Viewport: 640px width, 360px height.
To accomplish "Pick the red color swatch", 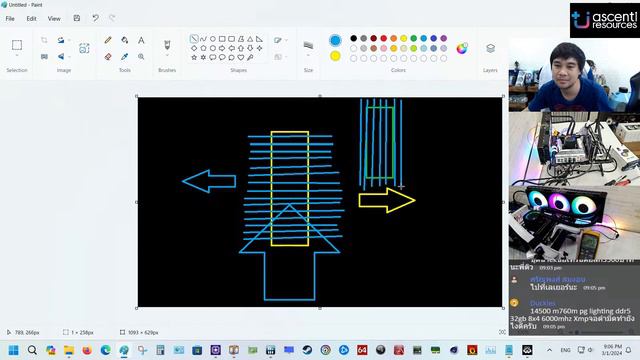I will 384,38.
